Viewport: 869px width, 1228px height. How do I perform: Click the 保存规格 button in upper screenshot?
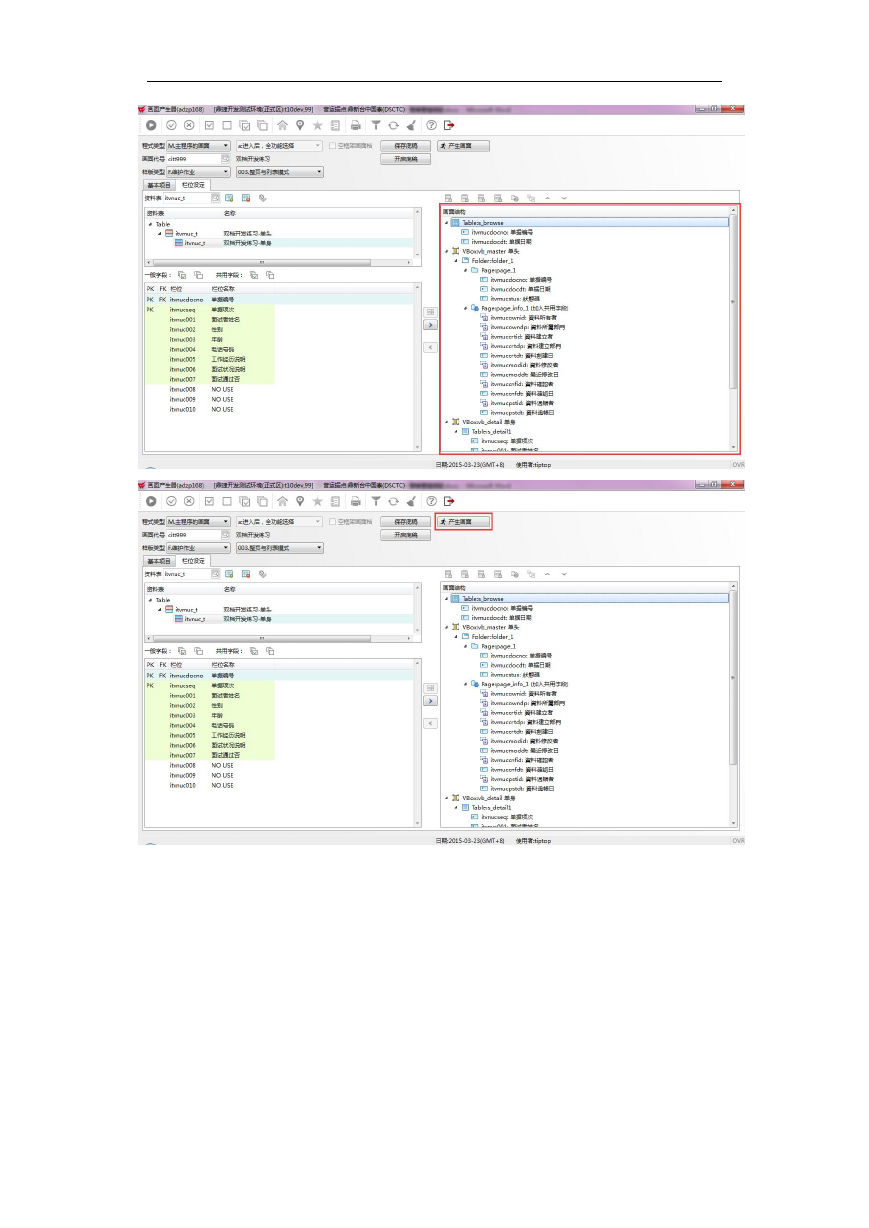click(405, 146)
